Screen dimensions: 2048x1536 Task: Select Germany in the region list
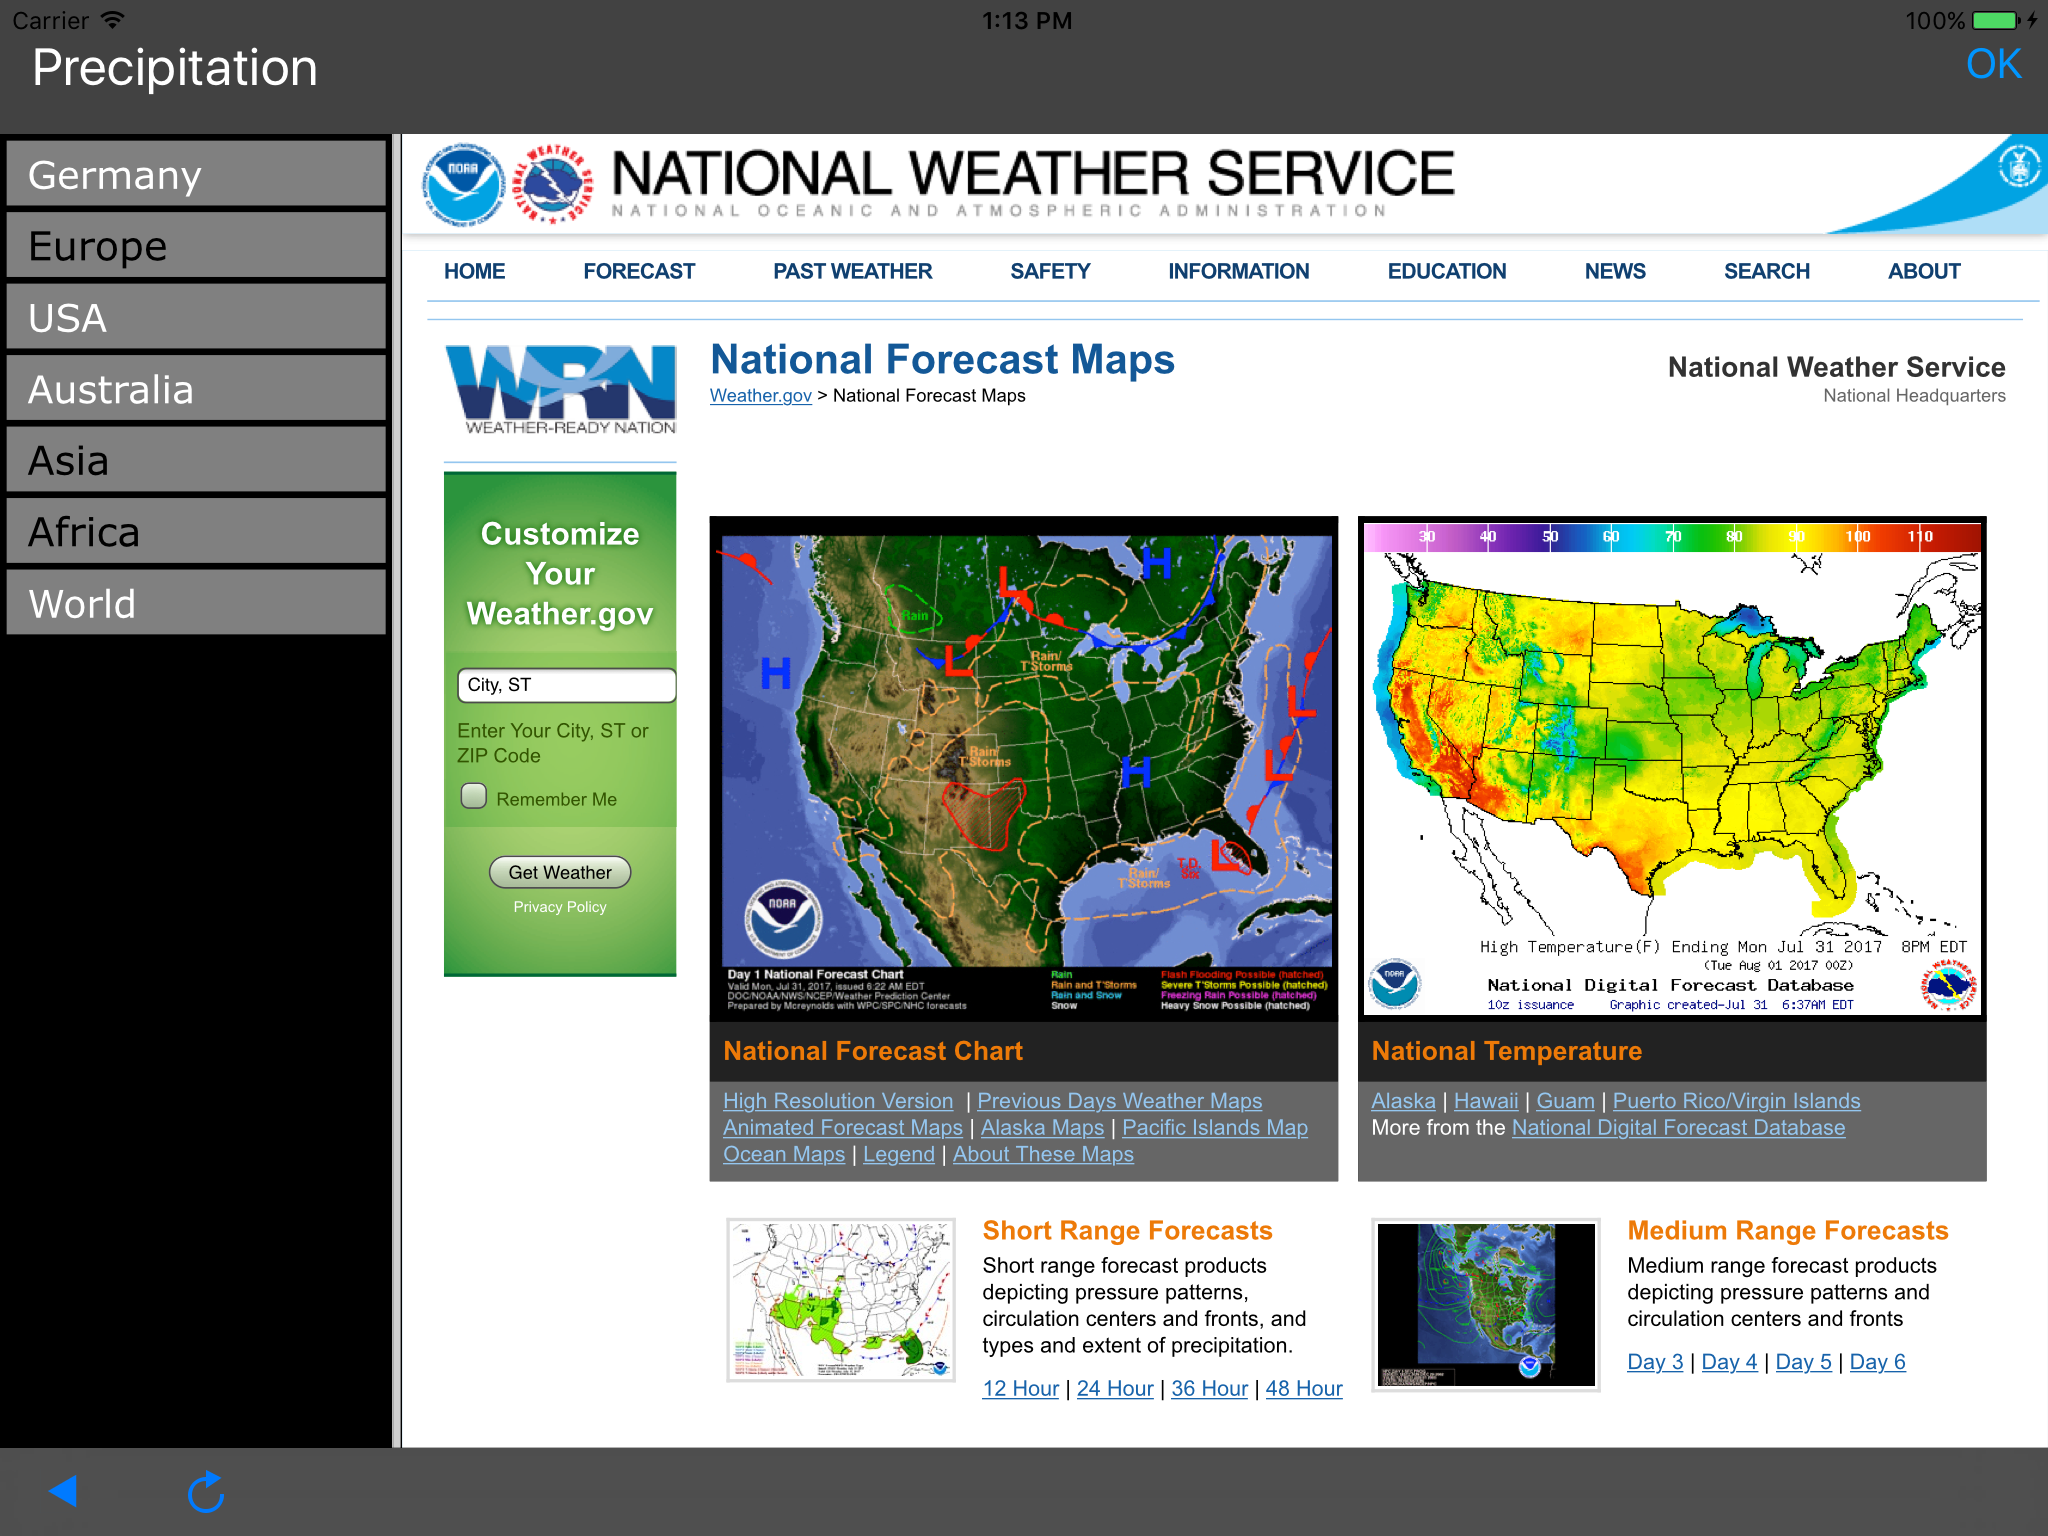click(196, 175)
